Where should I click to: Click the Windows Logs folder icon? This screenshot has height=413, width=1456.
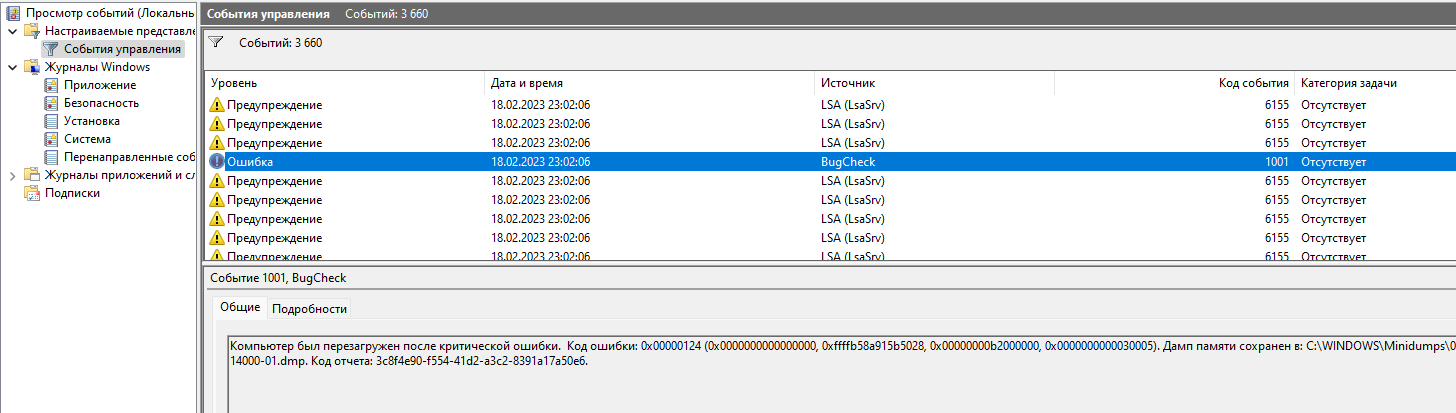(32, 67)
